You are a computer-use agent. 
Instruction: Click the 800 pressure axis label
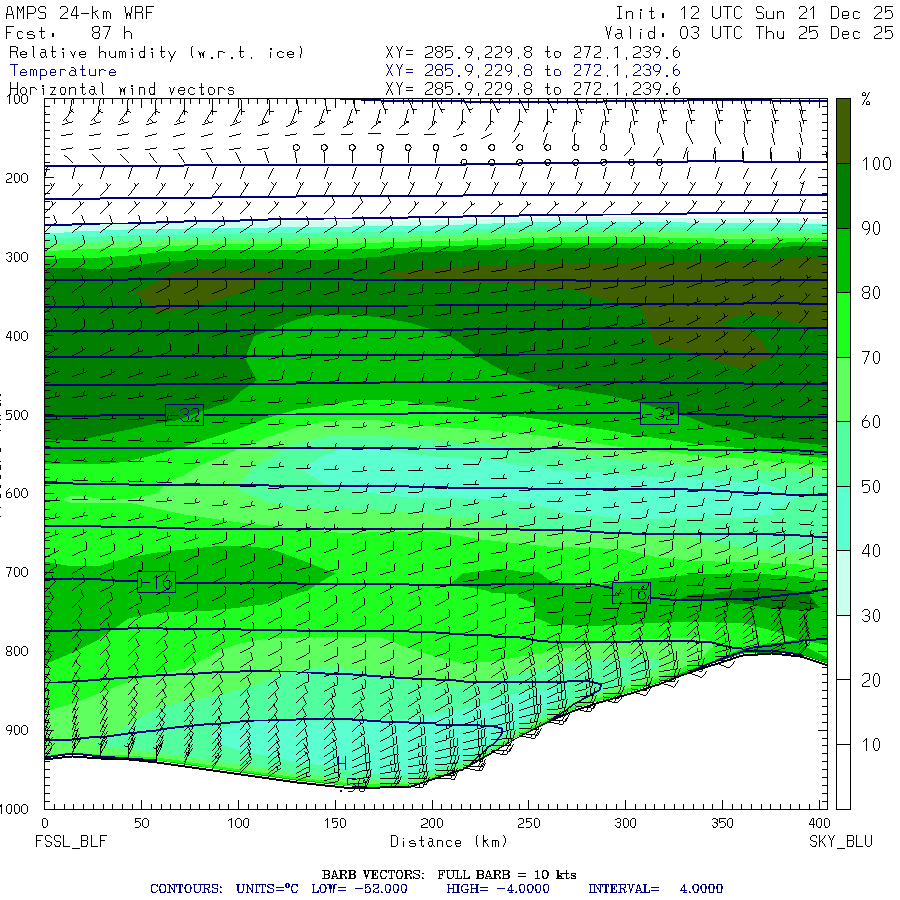(x=17, y=651)
